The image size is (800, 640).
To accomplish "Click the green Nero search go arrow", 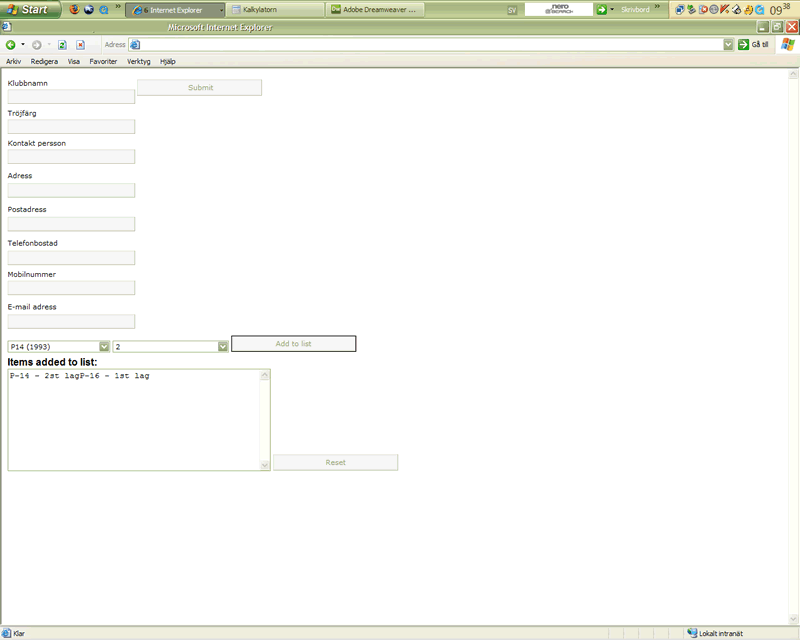I will pyautogui.click(x=602, y=9).
